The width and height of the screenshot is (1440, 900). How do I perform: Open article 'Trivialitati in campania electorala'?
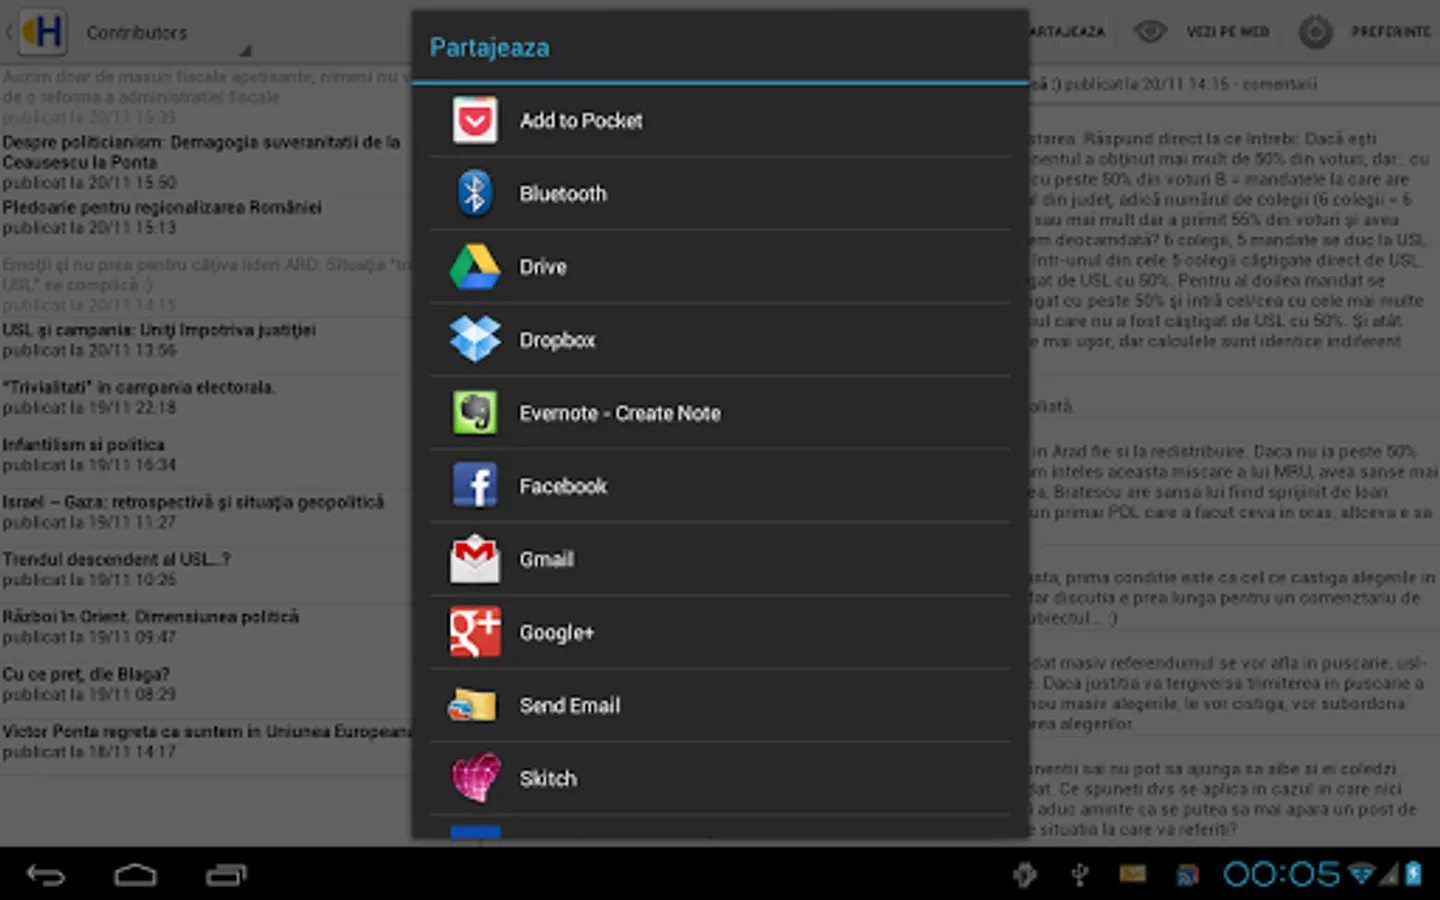click(205, 397)
